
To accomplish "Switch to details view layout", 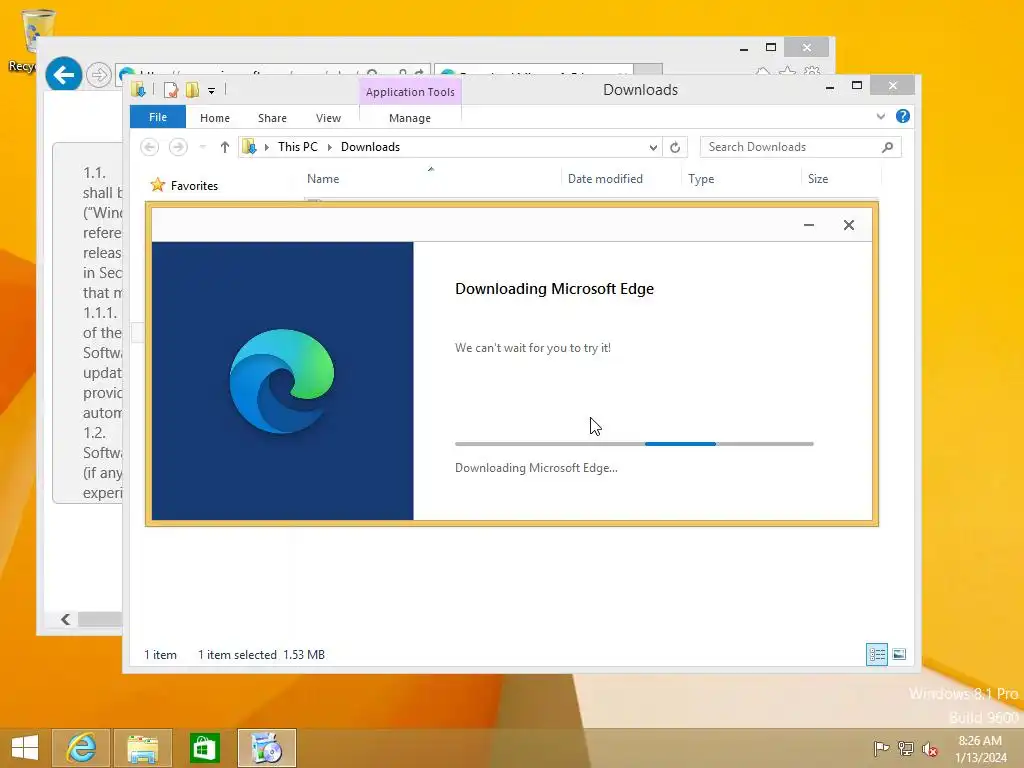I will coord(876,654).
